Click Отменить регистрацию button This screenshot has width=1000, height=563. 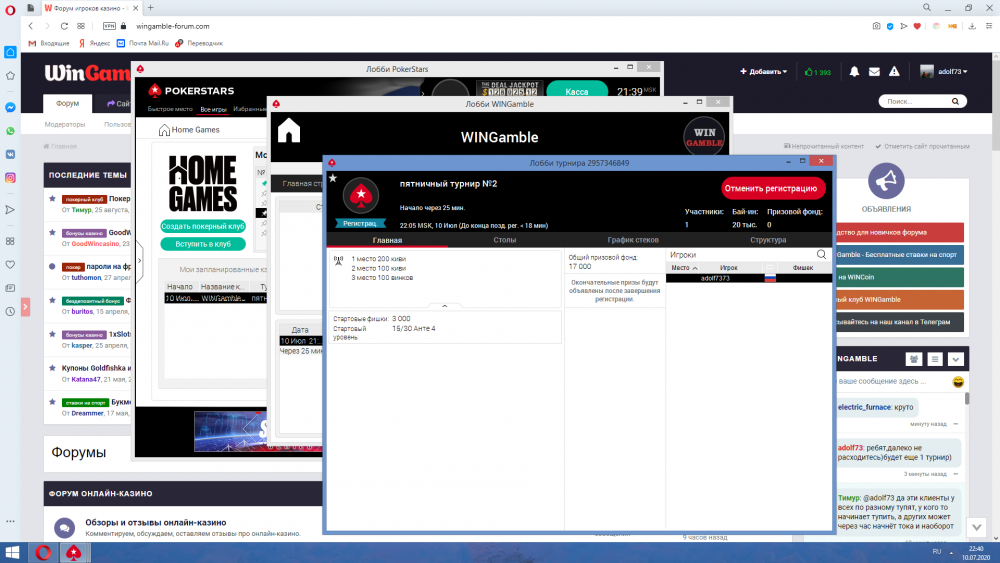pyautogui.click(x=773, y=188)
